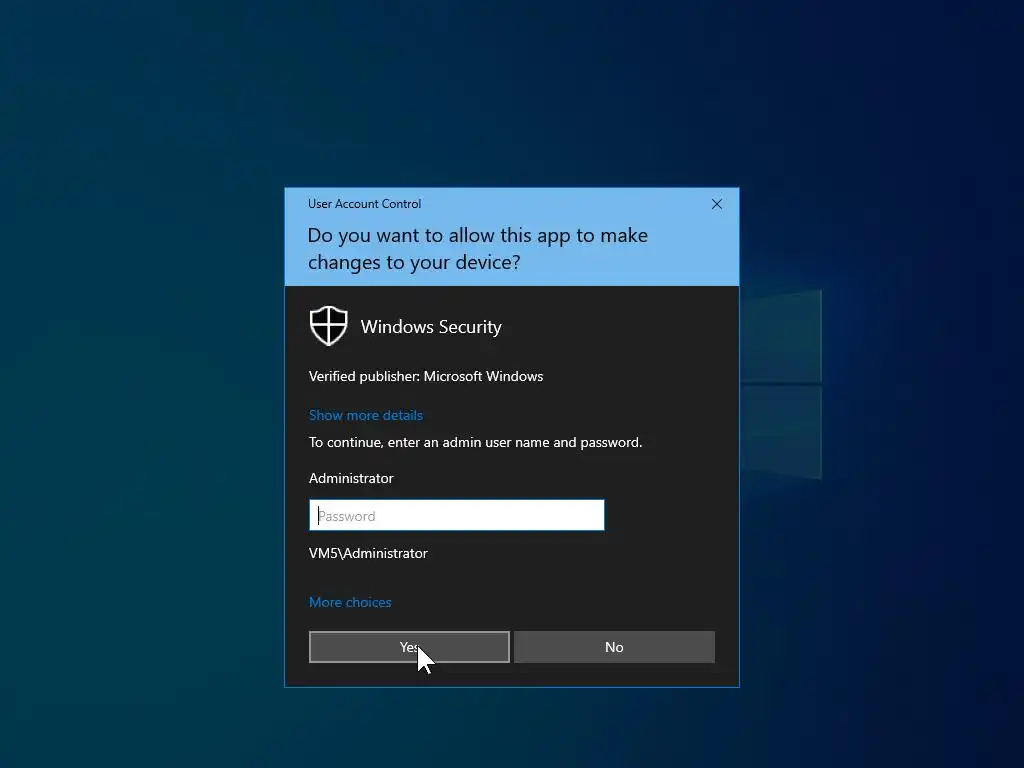Click the Windows Security app name

point(431,327)
